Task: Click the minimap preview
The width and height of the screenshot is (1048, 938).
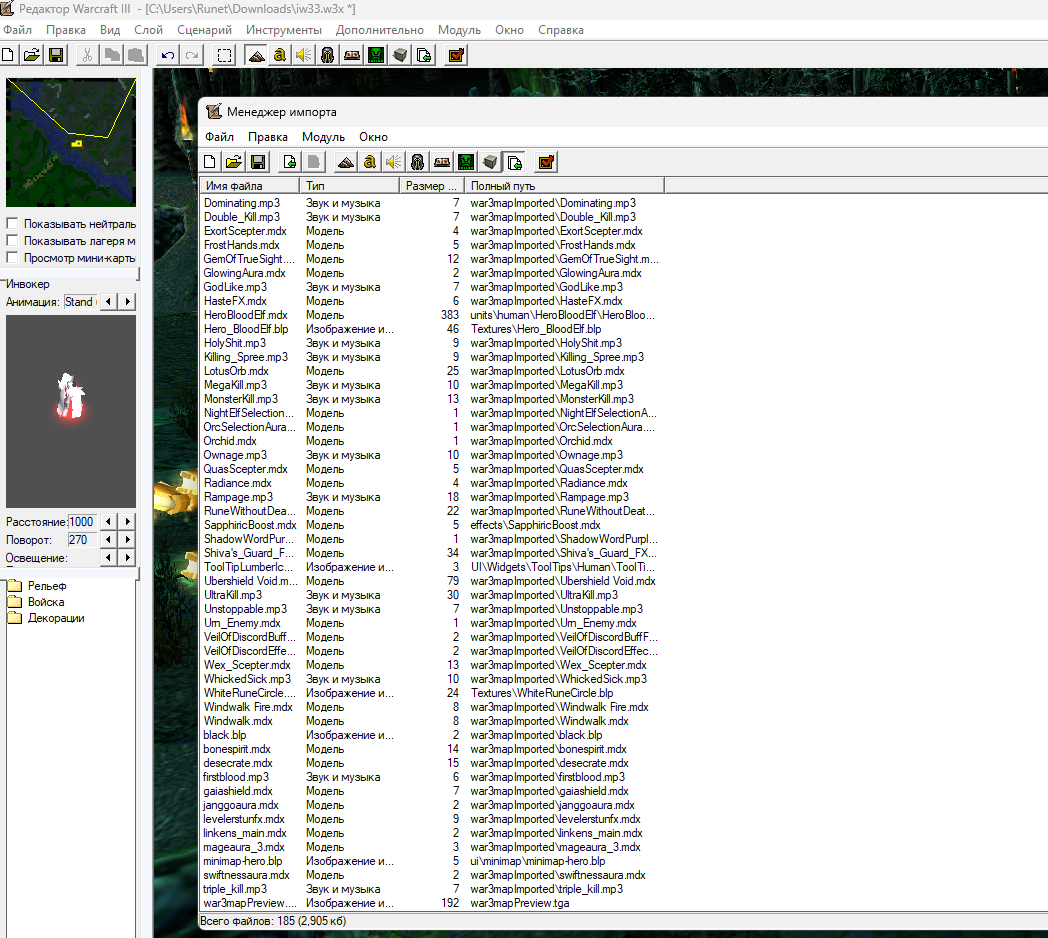Action: (71, 142)
